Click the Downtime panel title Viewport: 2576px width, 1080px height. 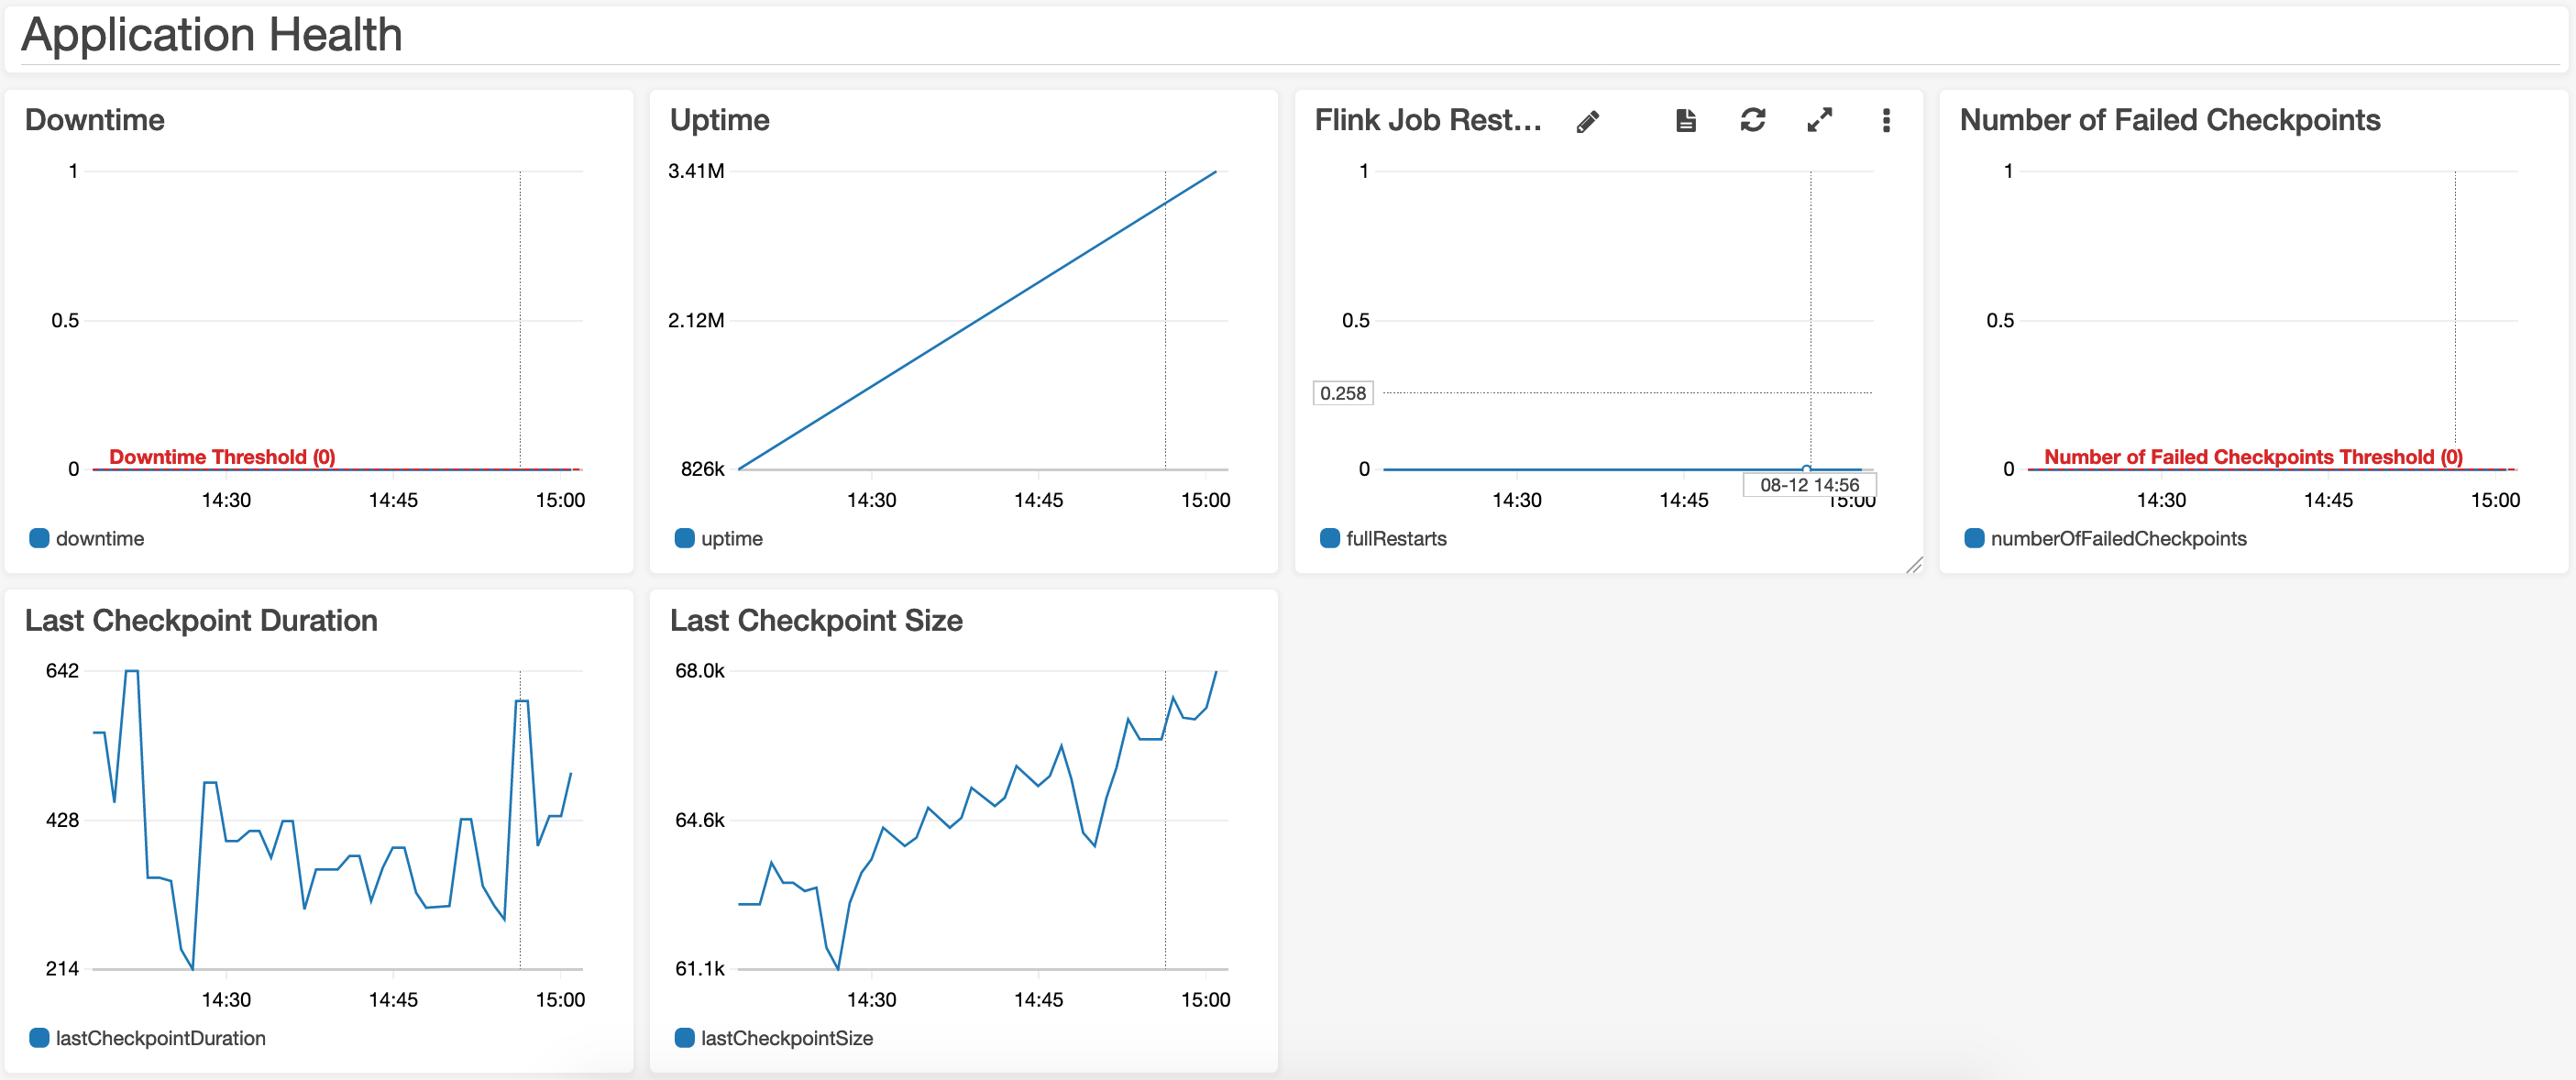(x=95, y=120)
